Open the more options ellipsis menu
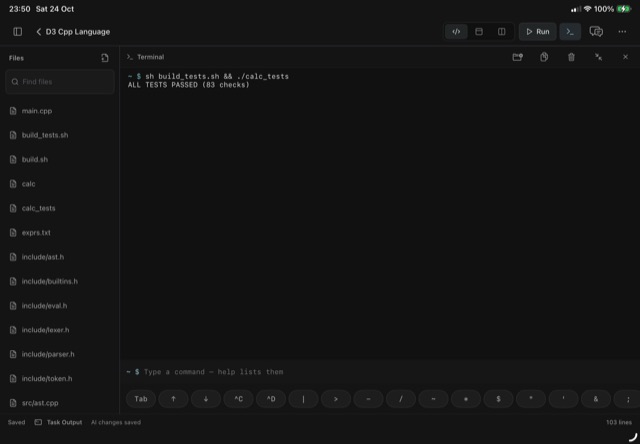The width and height of the screenshot is (640, 444). (x=622, y=31)
